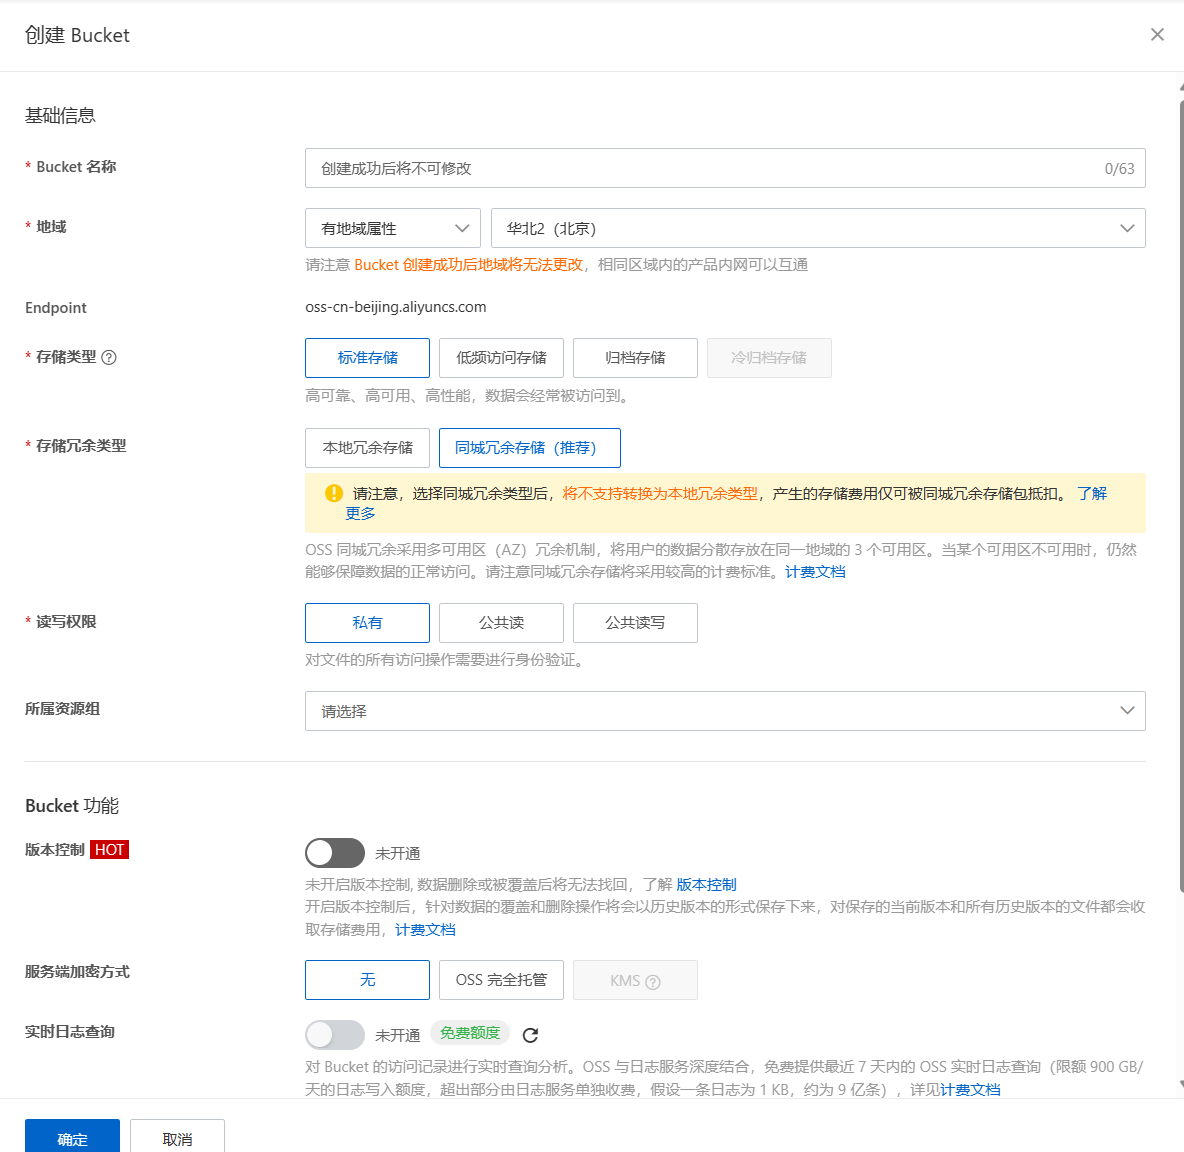Image resolution: width=1184 pixels, height=1152 pixels.
Task: Select 标准存储 storage type
Action: (367, 358)
